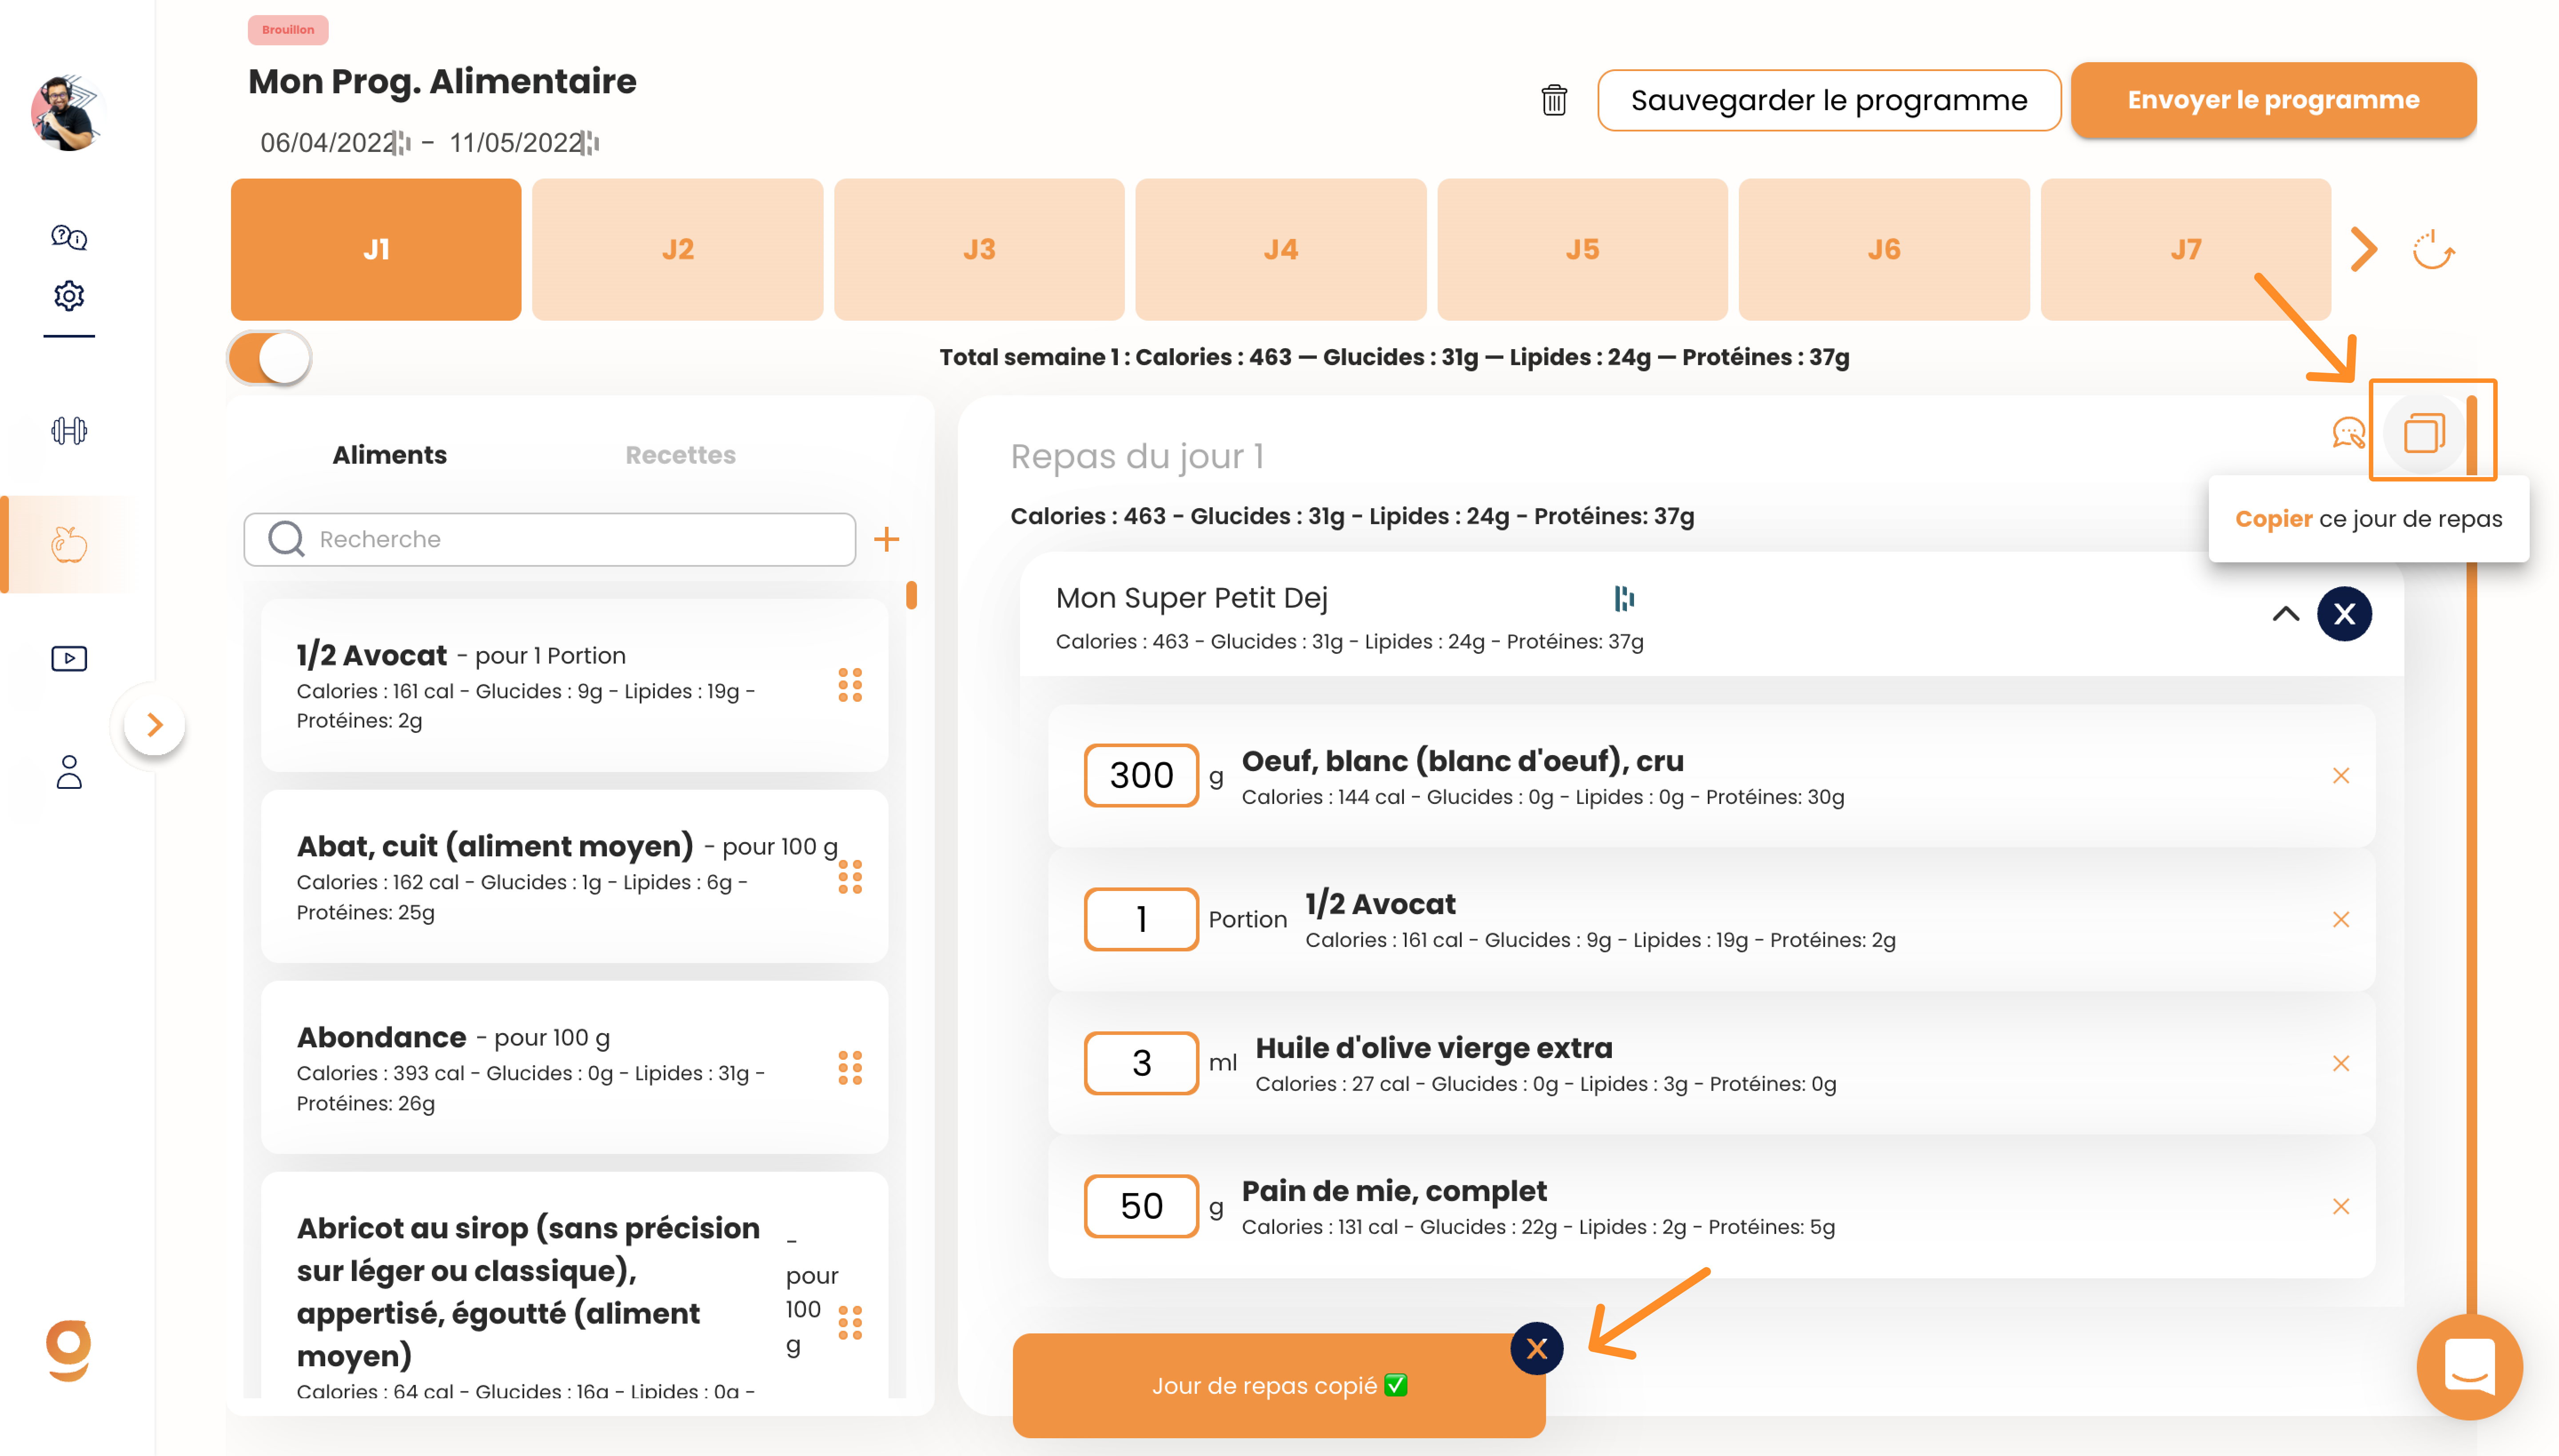
Task: Select day J6 tab
Action: (x=1884, y=249)
